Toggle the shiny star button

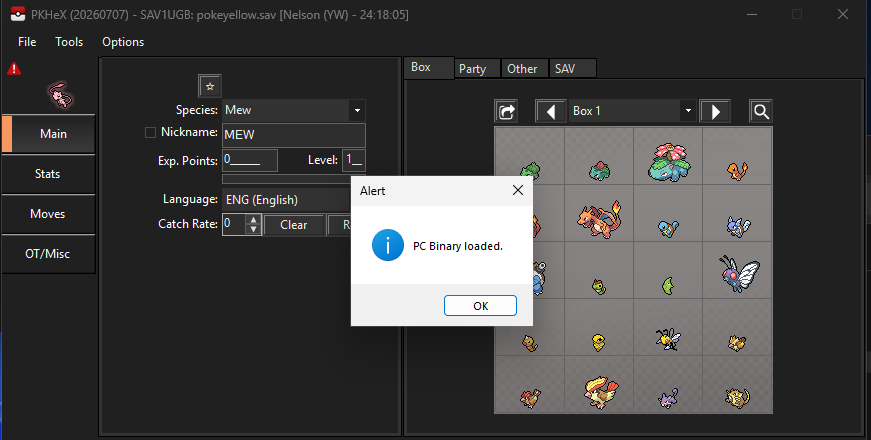(x=210, y=86)
